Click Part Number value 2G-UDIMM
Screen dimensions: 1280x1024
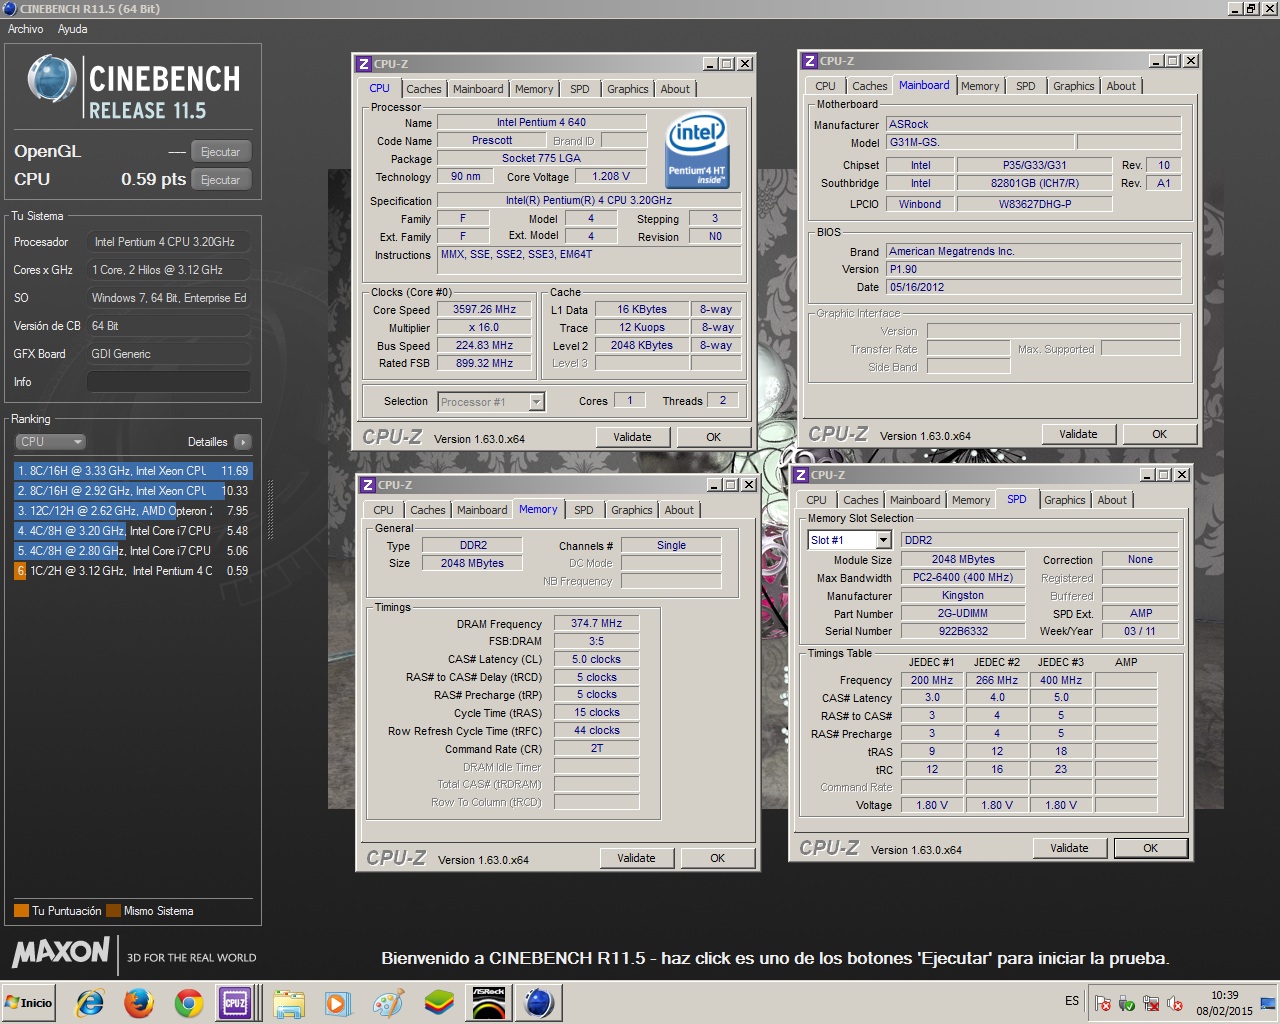pyautogui.click(x=962, y=613)
